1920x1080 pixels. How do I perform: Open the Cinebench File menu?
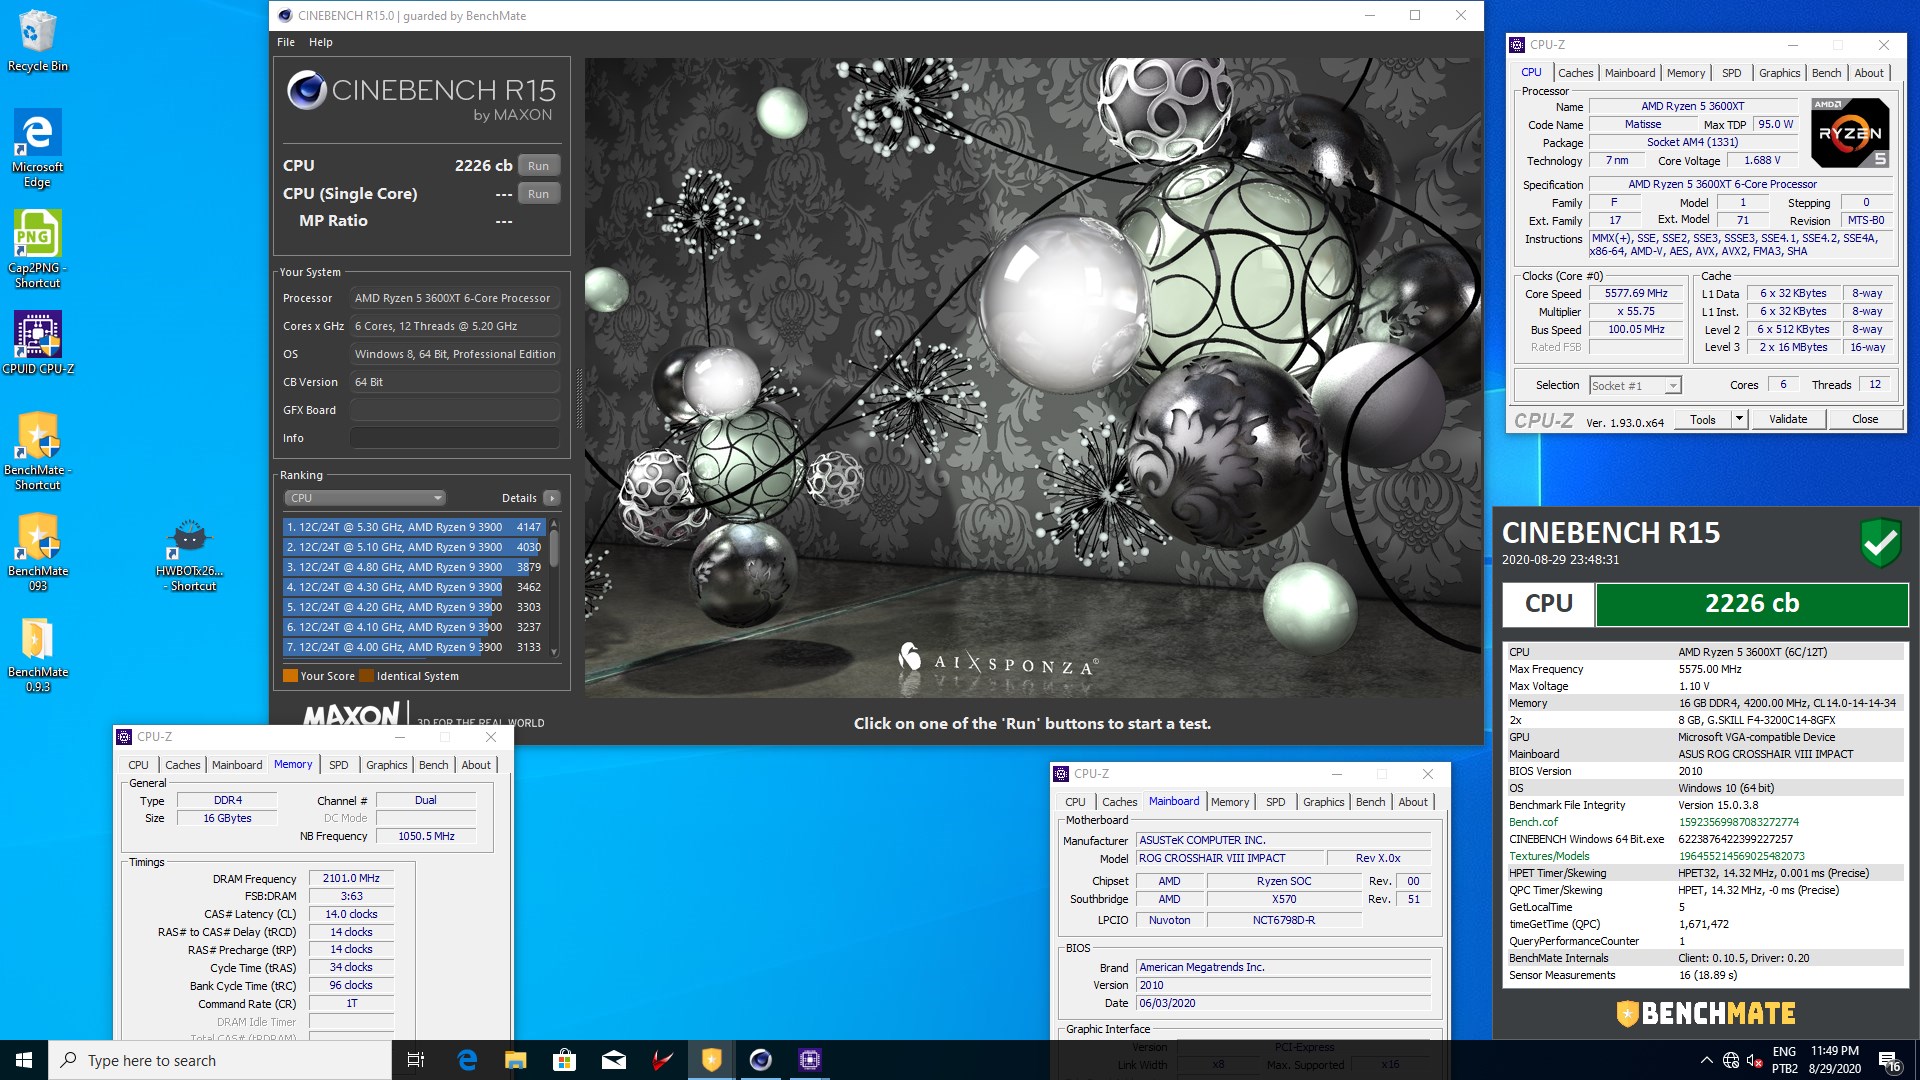[286, 42]
